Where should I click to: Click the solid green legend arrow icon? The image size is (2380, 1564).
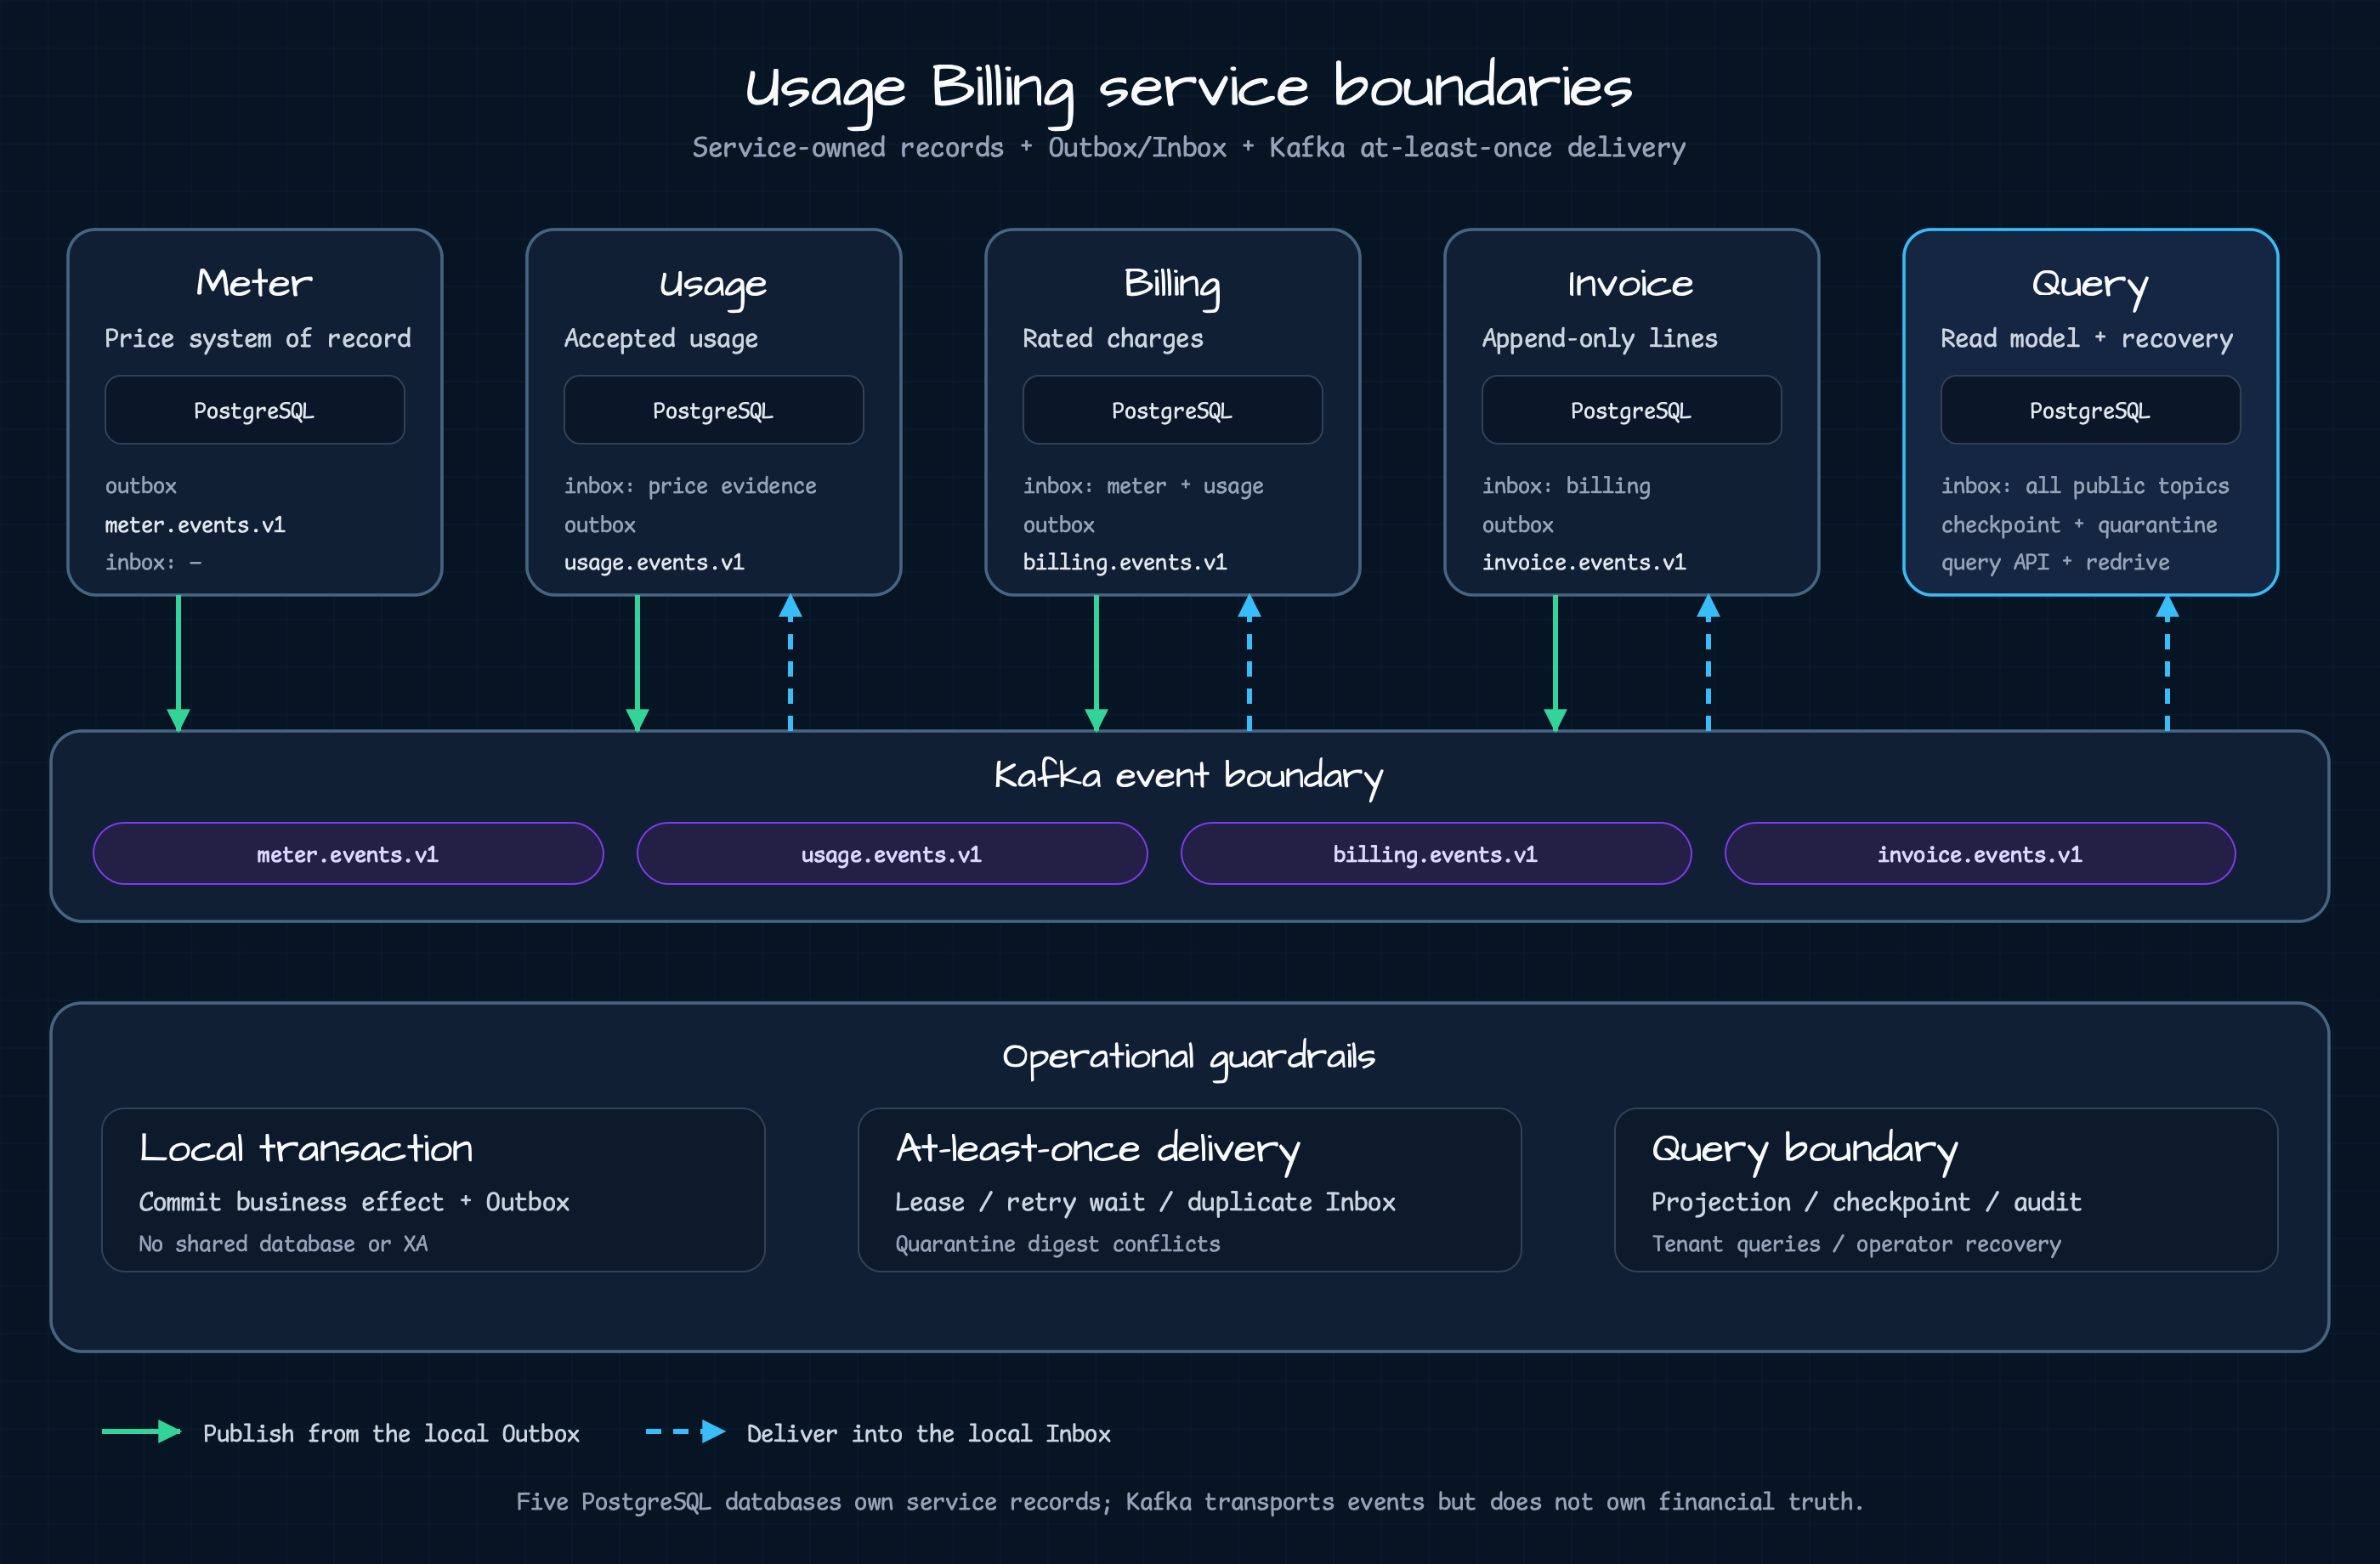pyautogui.click(x=141, y=1432)
